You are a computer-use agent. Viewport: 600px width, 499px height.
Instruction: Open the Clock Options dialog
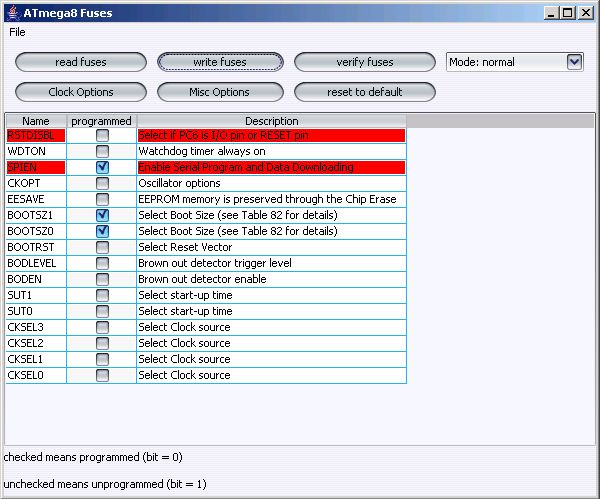click(81, 92)
